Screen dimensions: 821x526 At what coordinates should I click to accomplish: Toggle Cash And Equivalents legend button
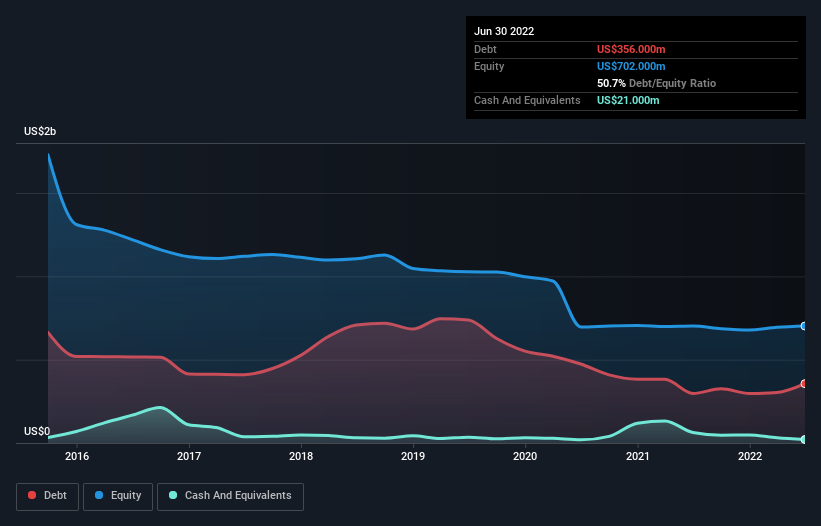[x=230, y=496]
